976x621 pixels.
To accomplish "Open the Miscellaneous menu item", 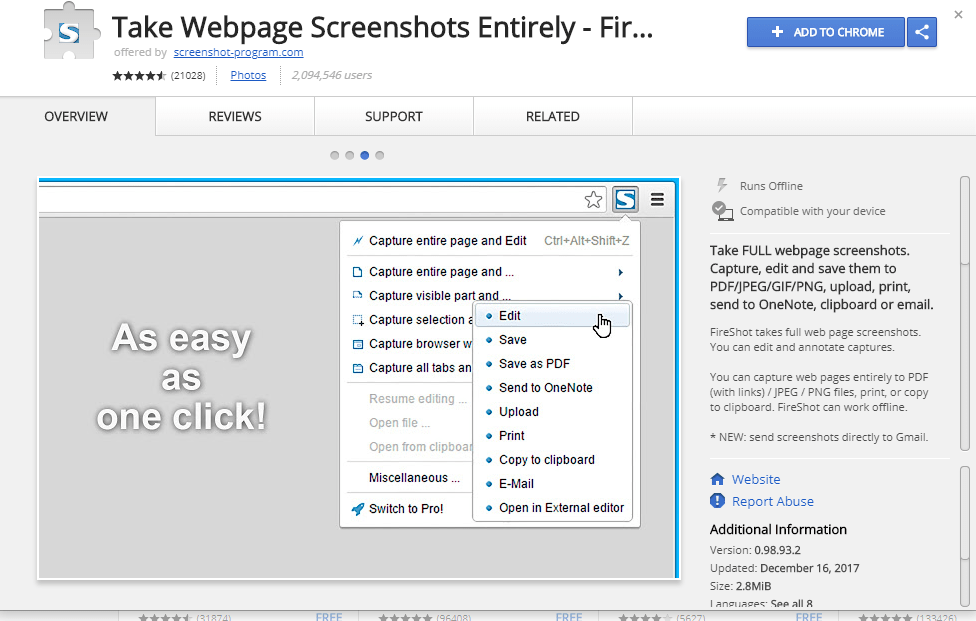I will pos(414,478).
